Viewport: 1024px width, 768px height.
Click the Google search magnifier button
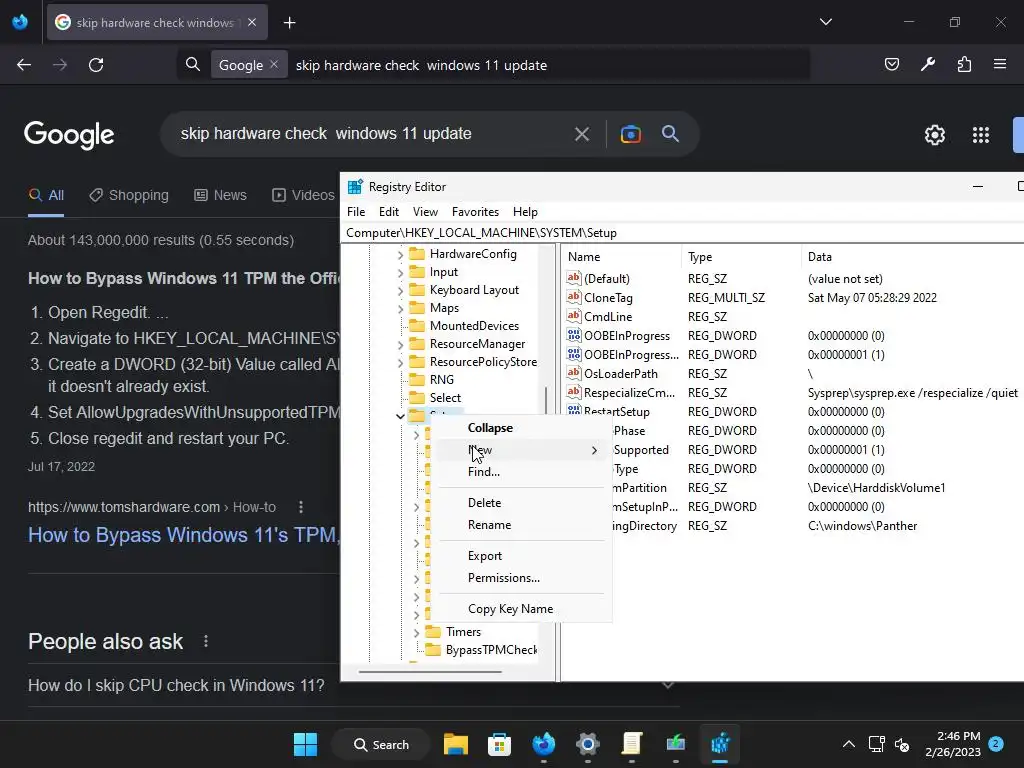(670, 134)
